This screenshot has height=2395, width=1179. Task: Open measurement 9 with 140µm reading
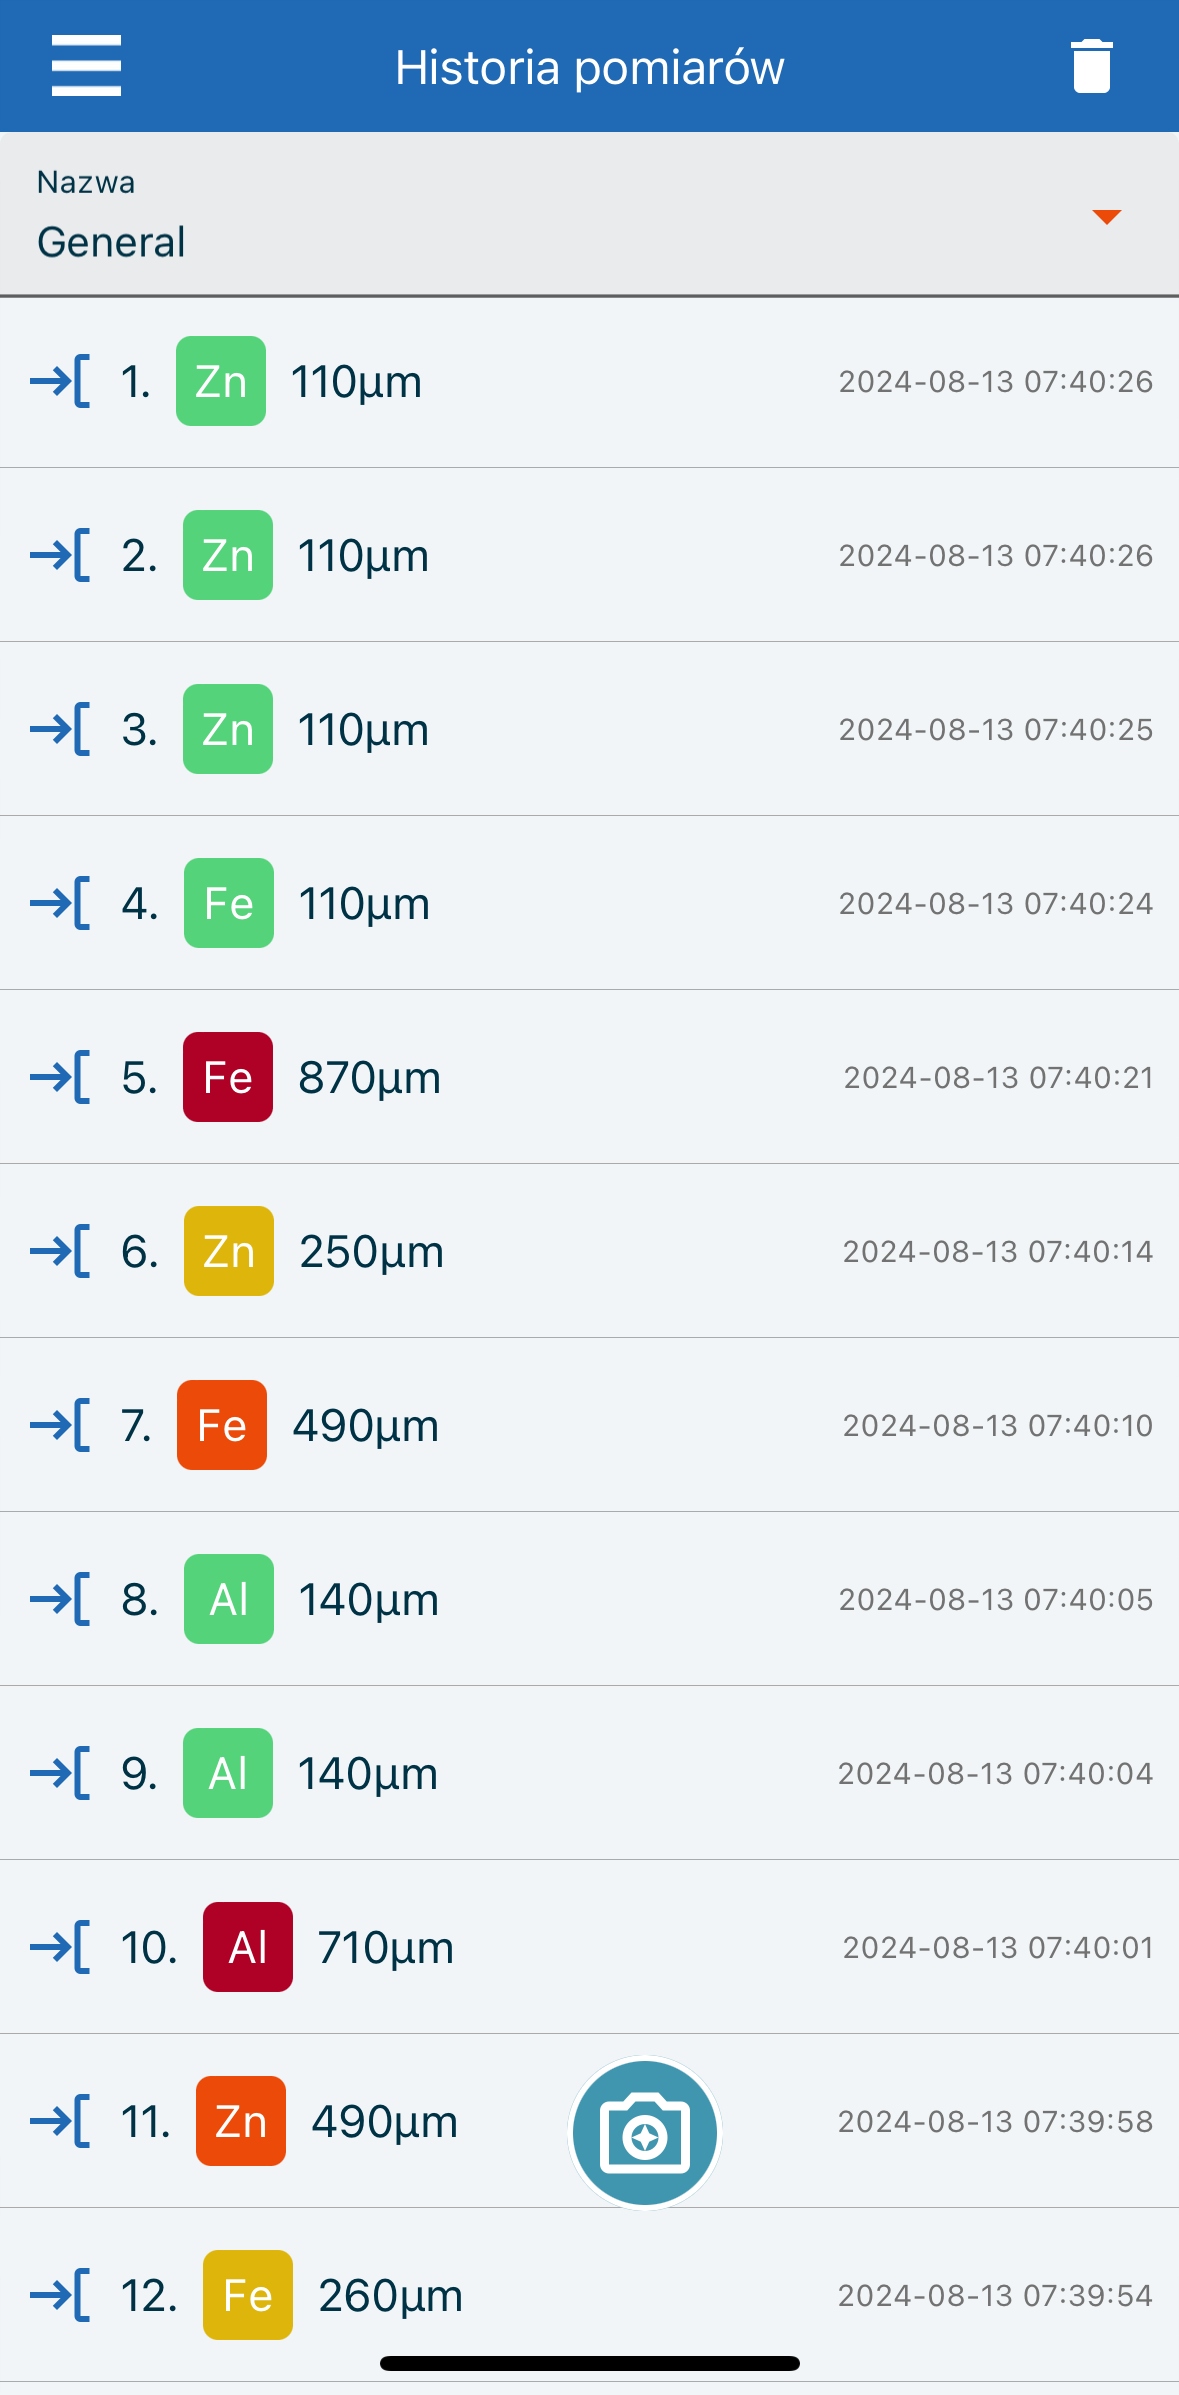click(368, 1773)
